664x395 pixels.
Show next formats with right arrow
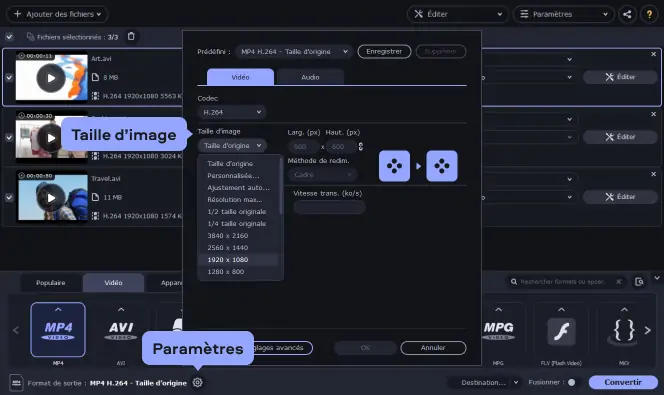tap(647, 330)
